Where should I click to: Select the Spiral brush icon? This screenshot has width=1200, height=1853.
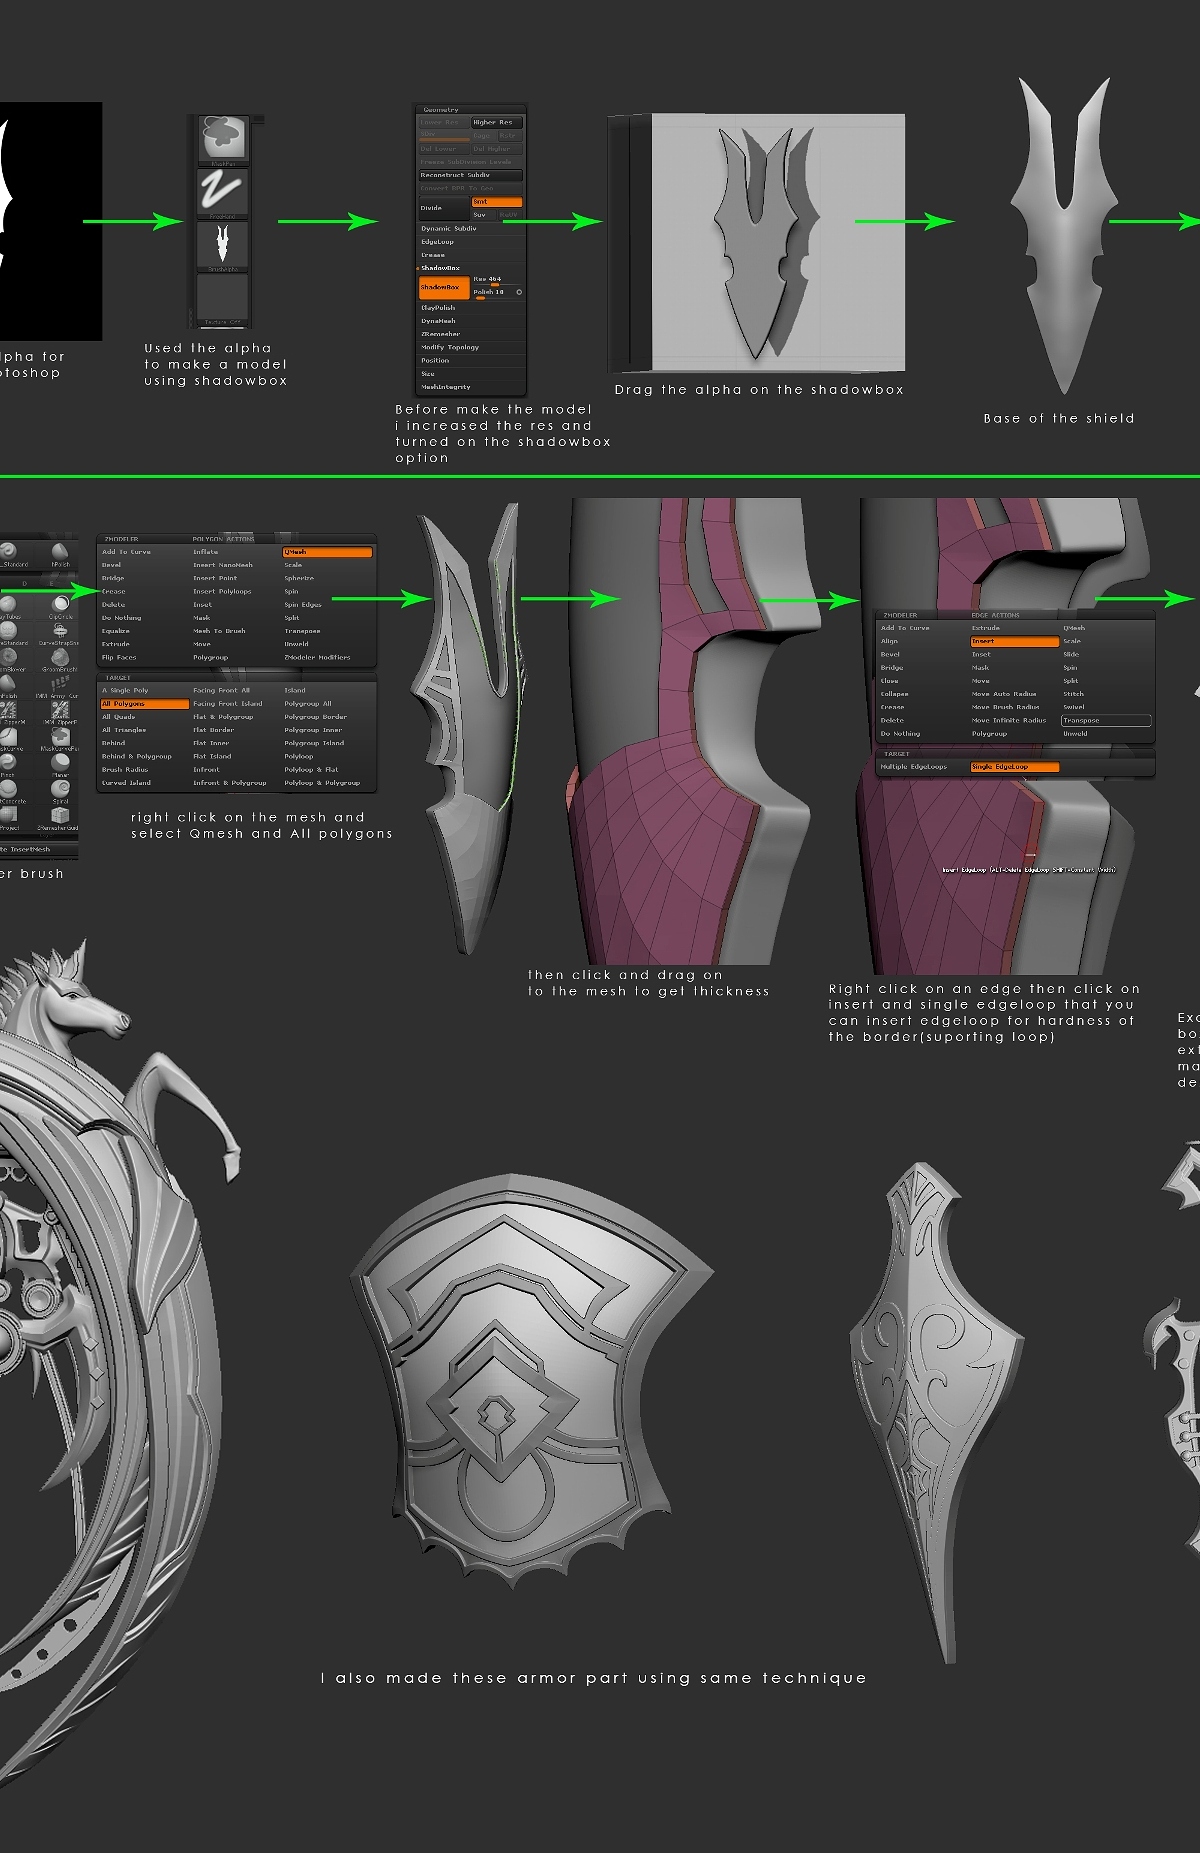click(x=60, y=790)
